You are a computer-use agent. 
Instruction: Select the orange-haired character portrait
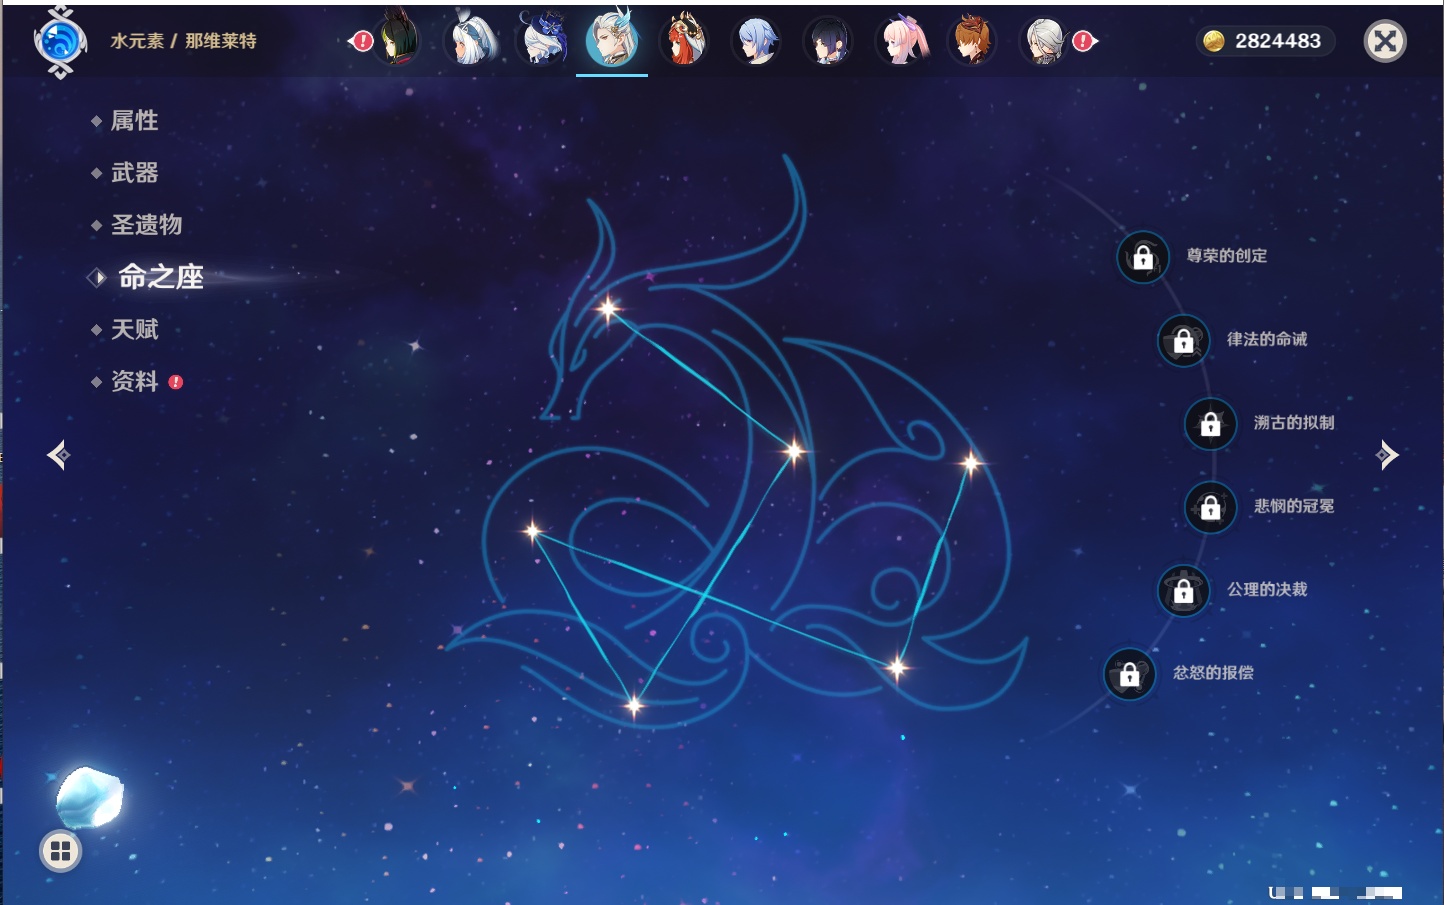[972, 41]
